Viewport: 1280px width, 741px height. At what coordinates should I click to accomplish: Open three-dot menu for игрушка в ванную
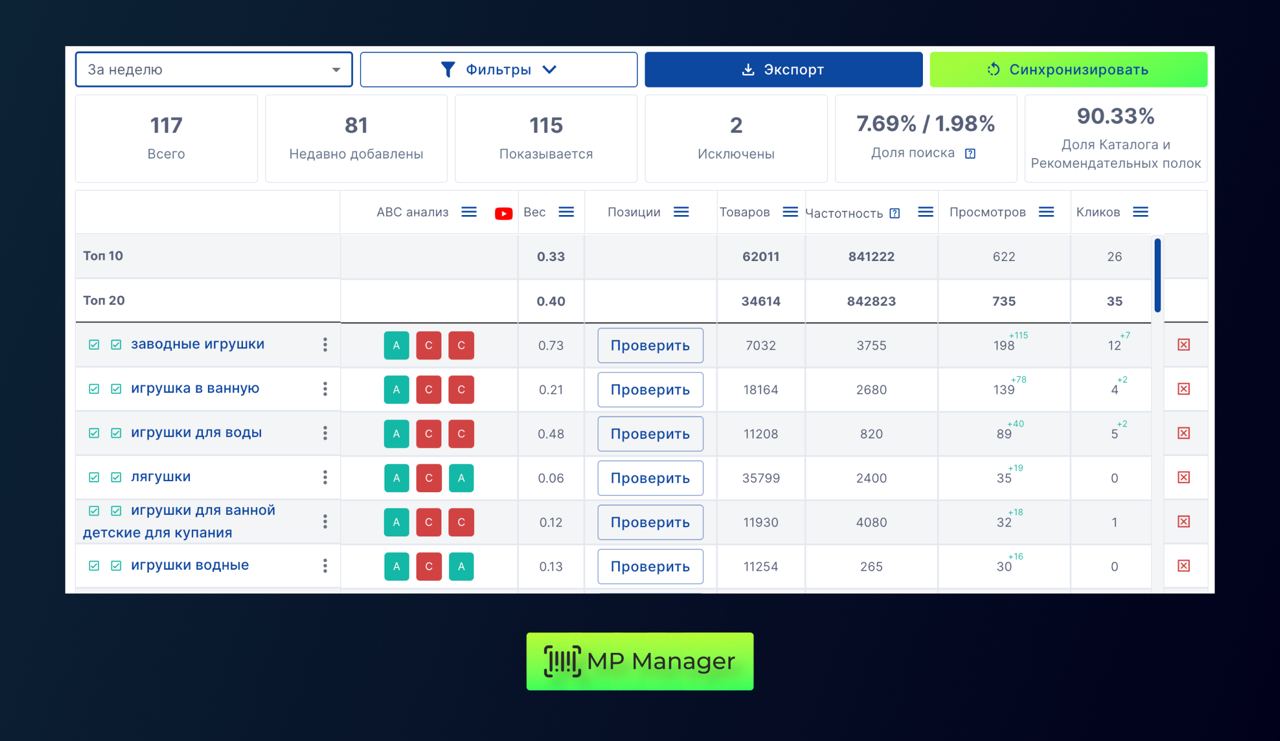(x=325, y=389)
